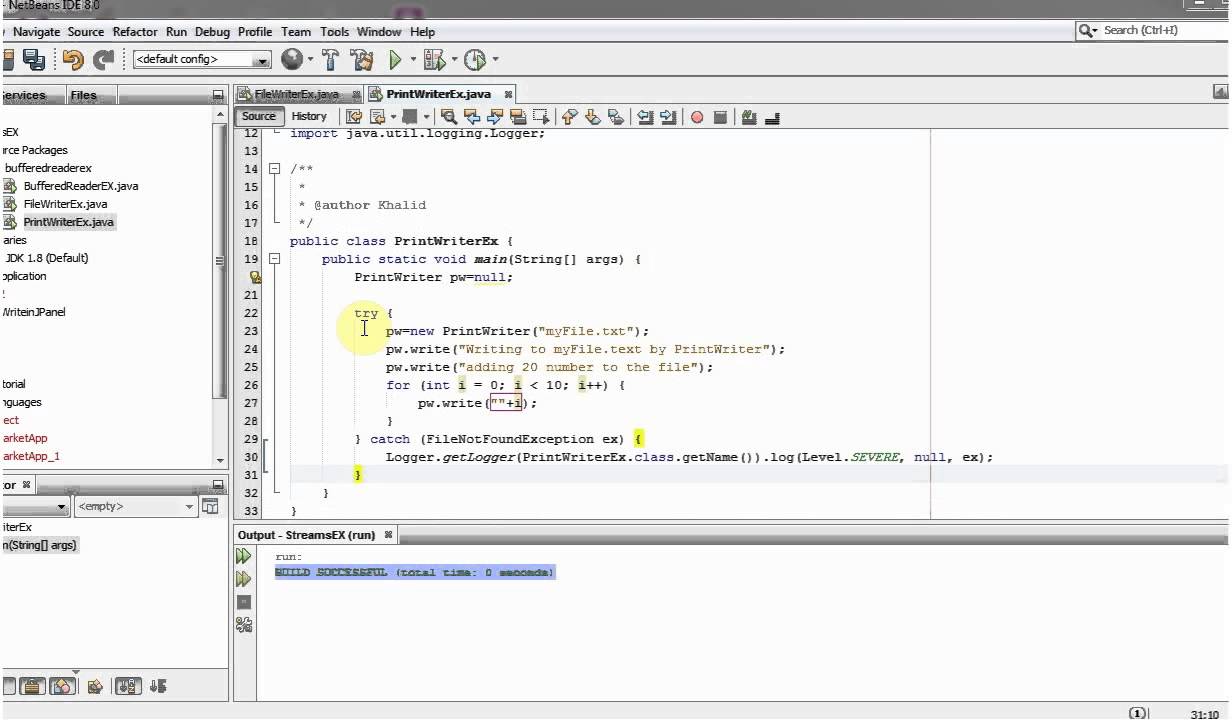Click the Output panel stop square icon
This screenshot has height=720, width=1232.
pos(244,602)
